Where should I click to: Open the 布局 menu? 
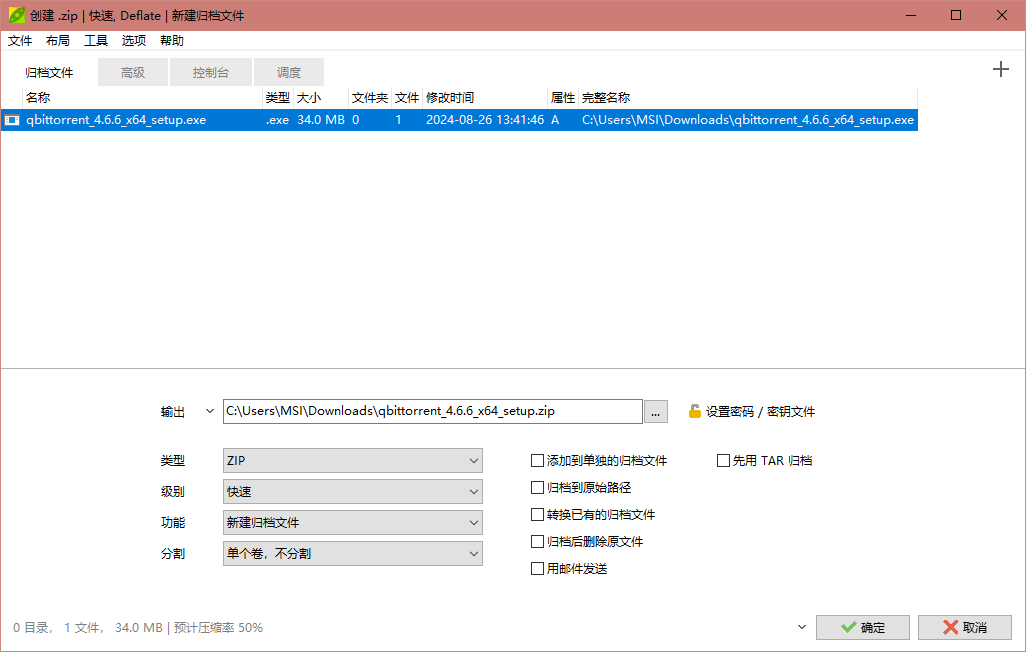coord(58,41)
